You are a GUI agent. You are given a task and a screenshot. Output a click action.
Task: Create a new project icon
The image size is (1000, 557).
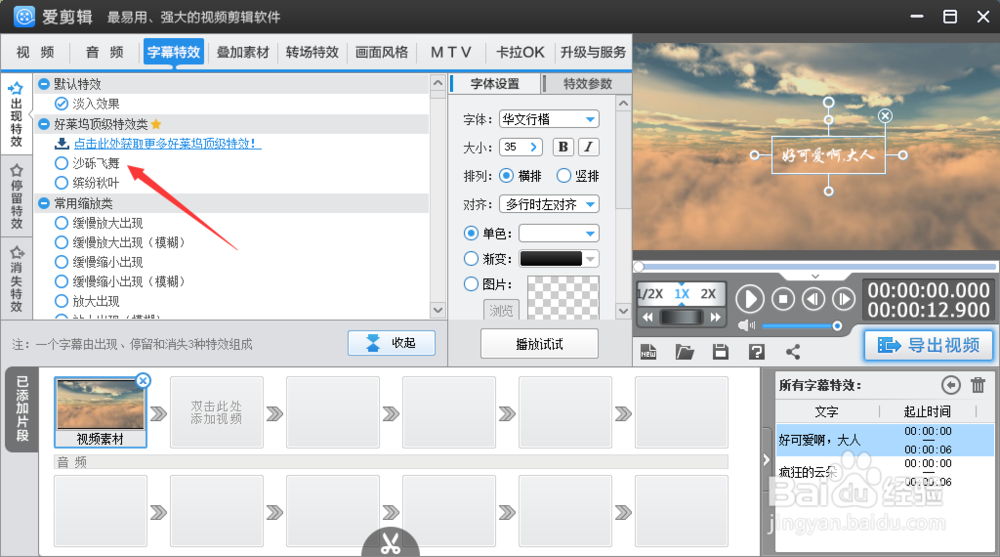coord(648,352)
